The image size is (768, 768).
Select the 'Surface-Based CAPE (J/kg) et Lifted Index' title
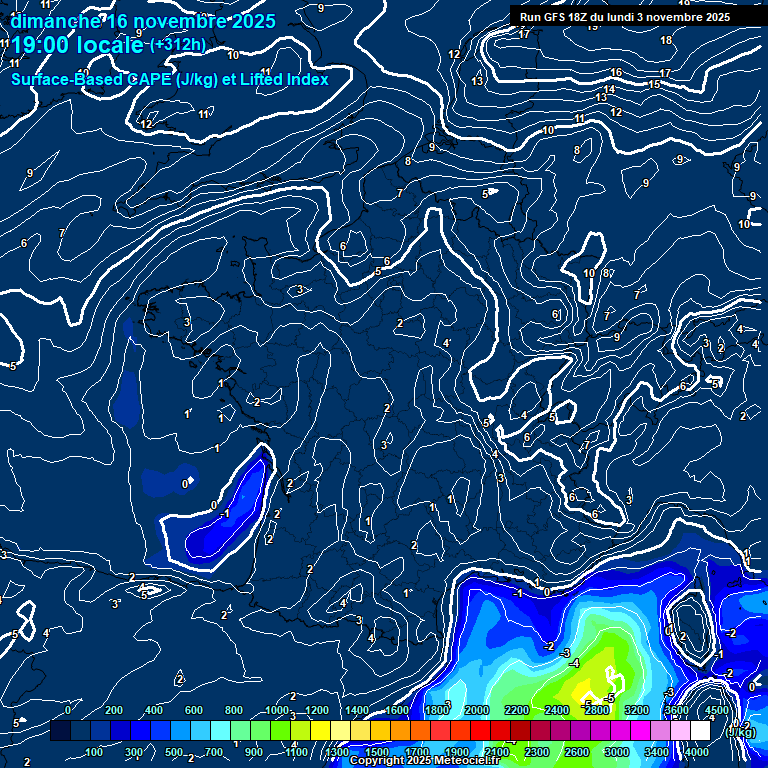170,79
